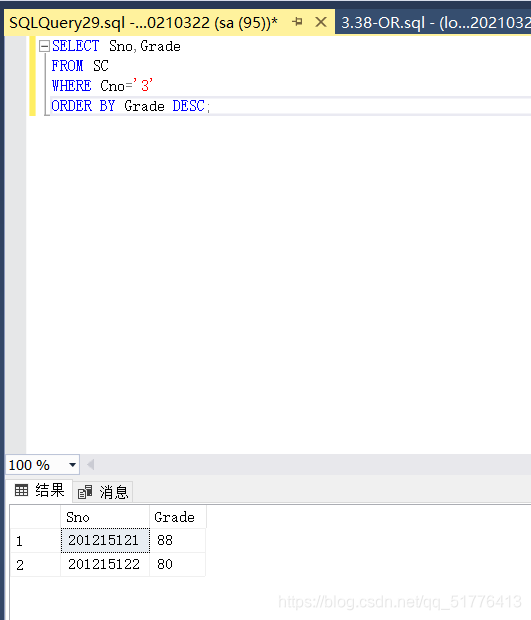The image size is (531, 620).
Task: Click the horizontal scrollbar left arrow
Action: click(x=91, y=465)
